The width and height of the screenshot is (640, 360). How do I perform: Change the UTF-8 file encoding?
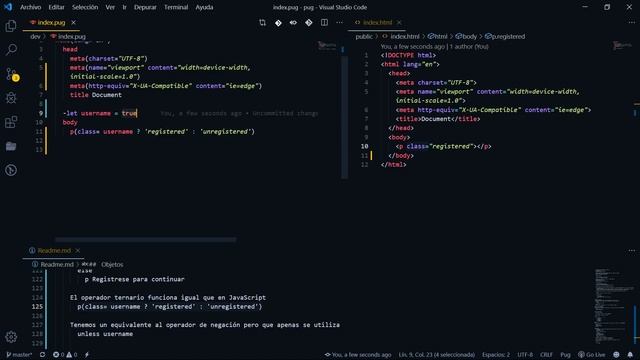(525, 355)
